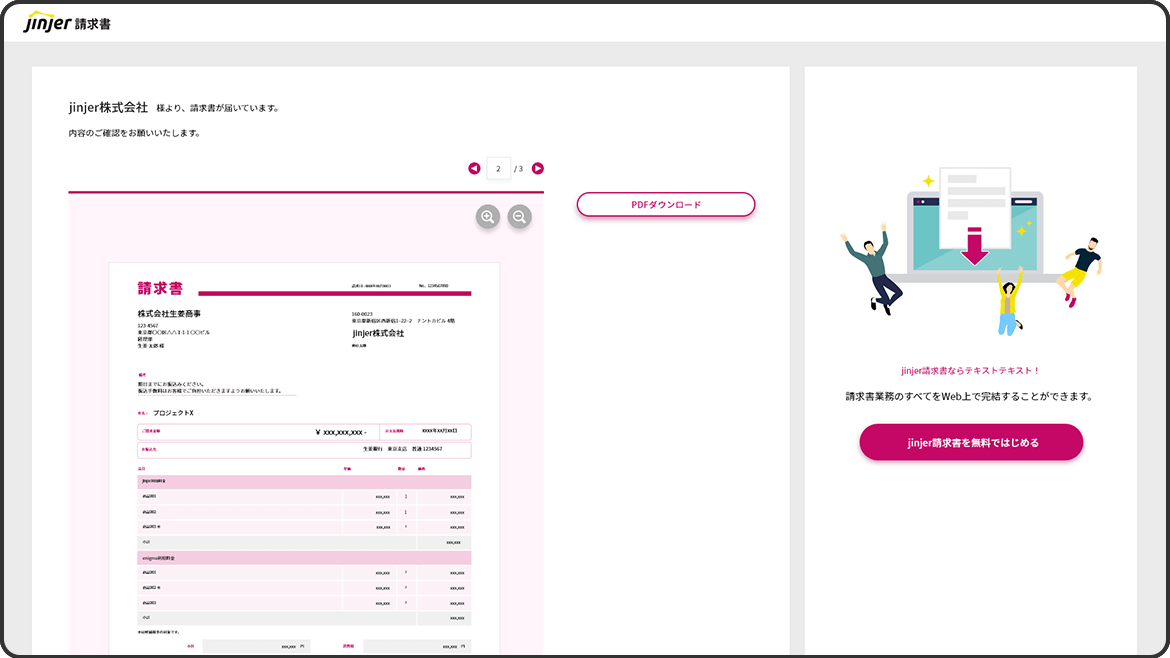
Task: Click the enigma利用料金 section header row
Action: coord(304,557)
